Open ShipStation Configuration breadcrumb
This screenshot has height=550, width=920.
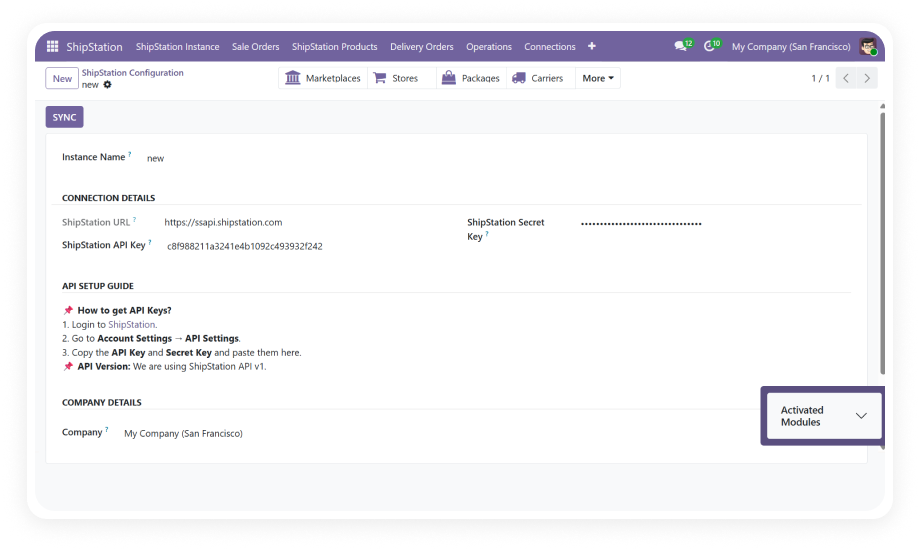[133, 73]
